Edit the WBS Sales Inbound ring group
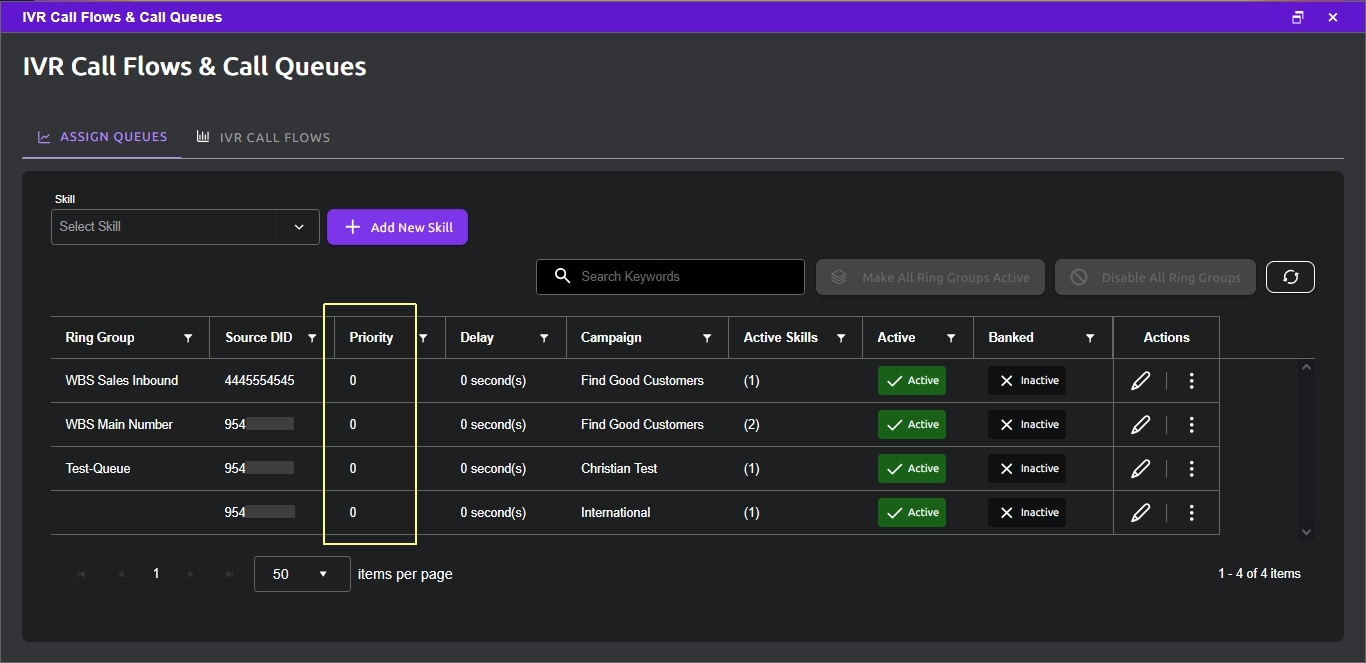This screenshot has width=1366, height=663. pyautogui.click(x=1140, y=381)
